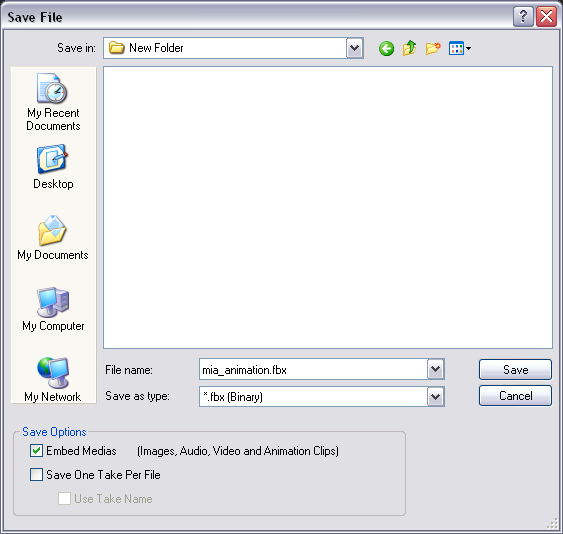The height and width of the screenshot is (534, 563).
Task: Click the Save button
Action: [x=515, y=370]
